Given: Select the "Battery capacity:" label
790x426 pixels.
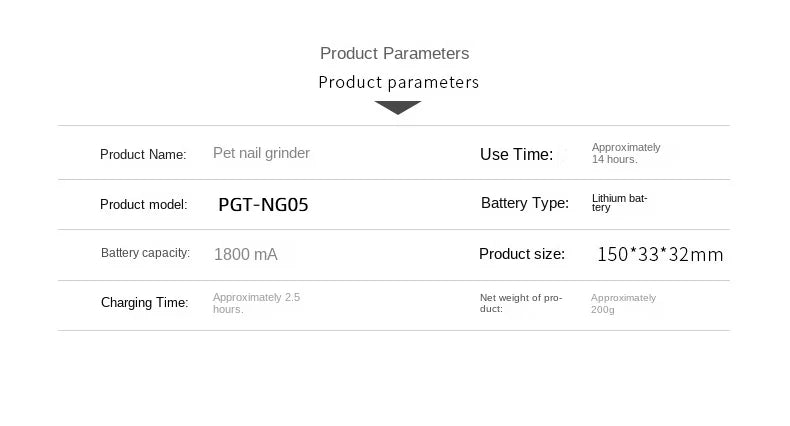Looking at the screenshot, I should pos(145,253).
